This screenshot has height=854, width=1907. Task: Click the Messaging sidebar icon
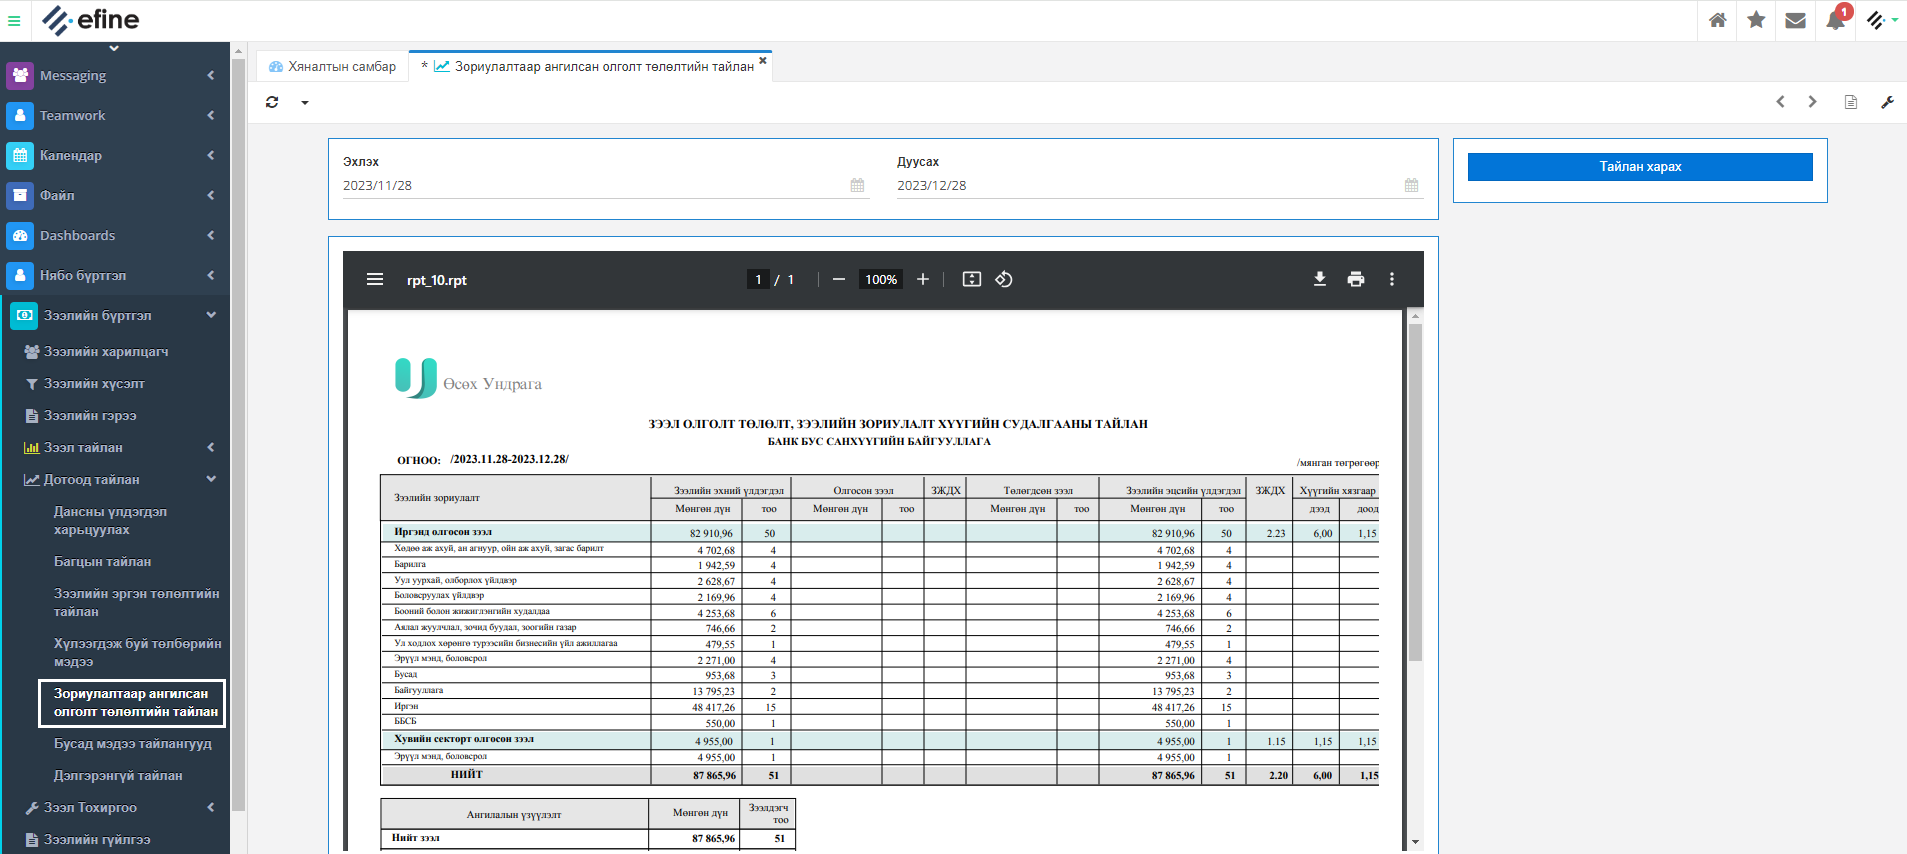click(20, 75)
